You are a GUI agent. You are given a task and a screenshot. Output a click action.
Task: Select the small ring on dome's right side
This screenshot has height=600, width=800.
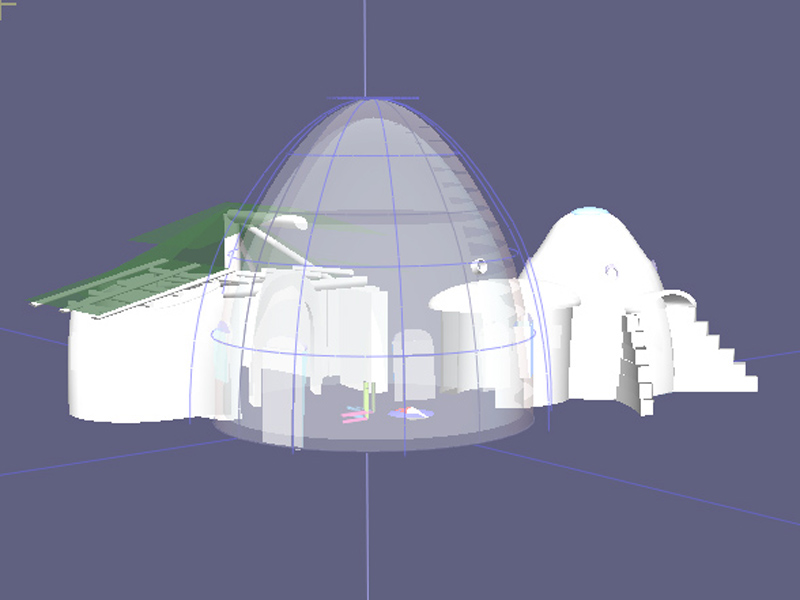click(x=480, y=265)
